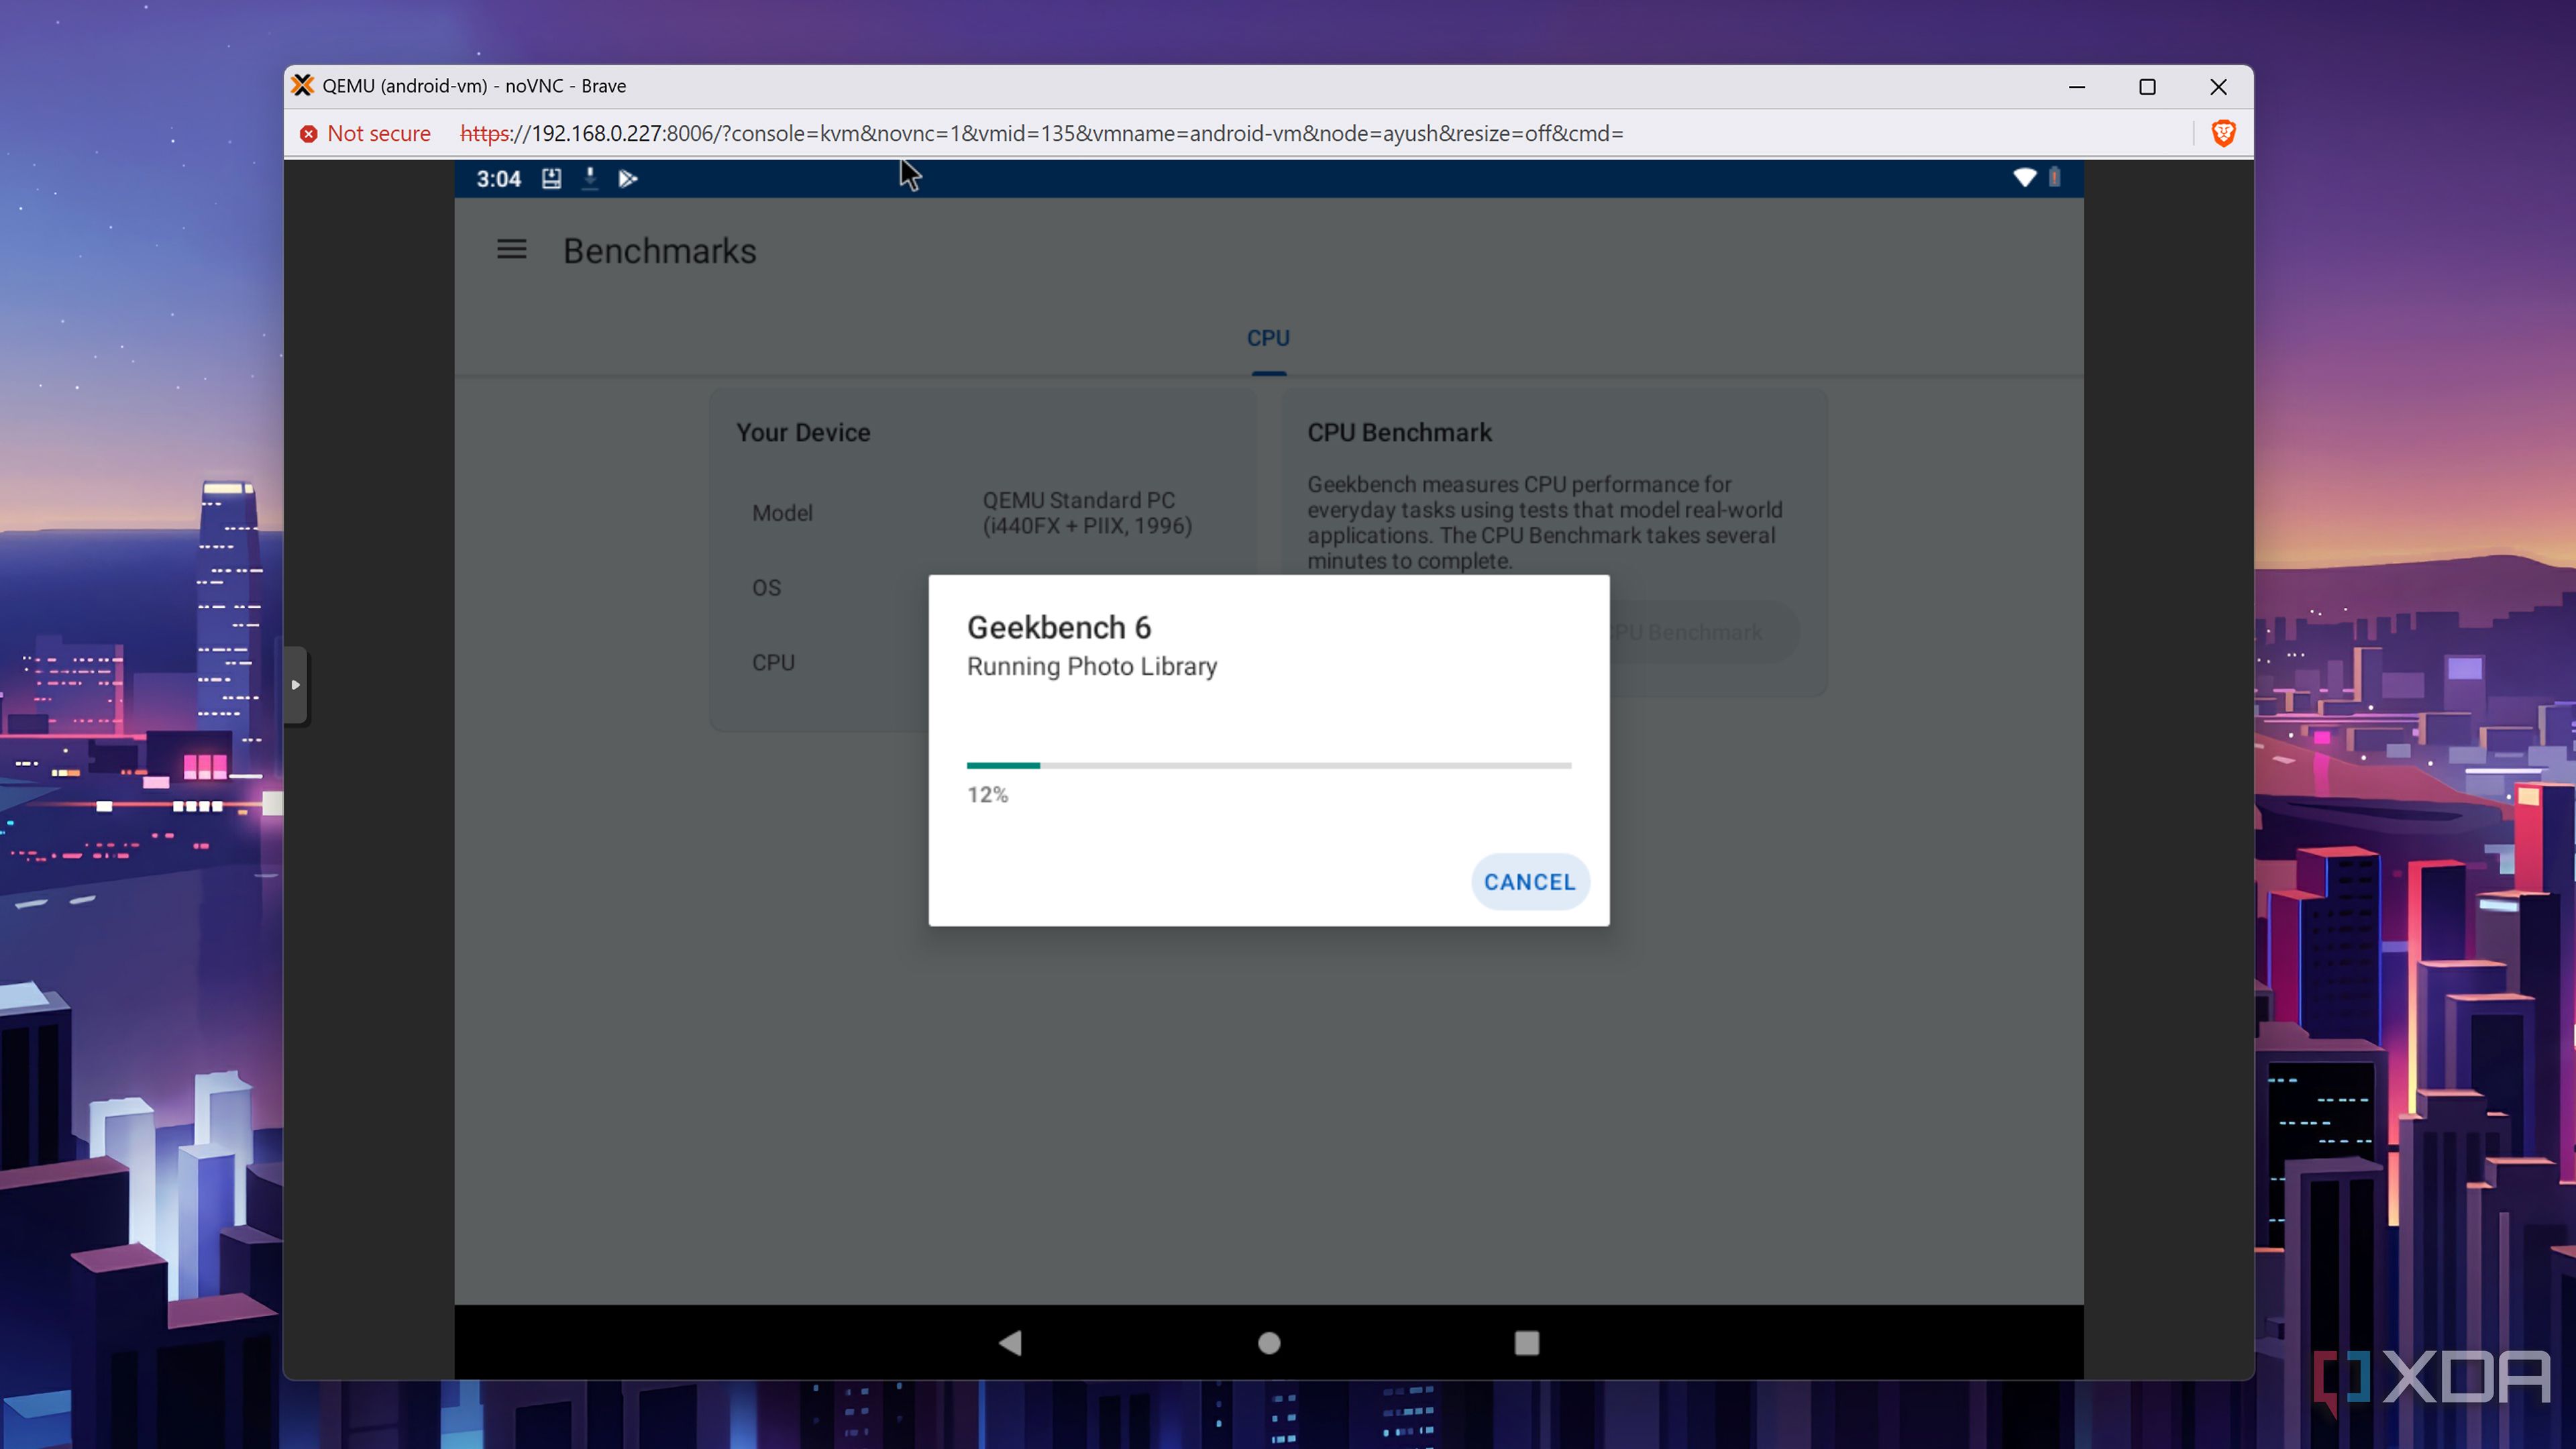
Task: Click the CPU Benchmark card heading
Action: click(x=1399, y=432)
